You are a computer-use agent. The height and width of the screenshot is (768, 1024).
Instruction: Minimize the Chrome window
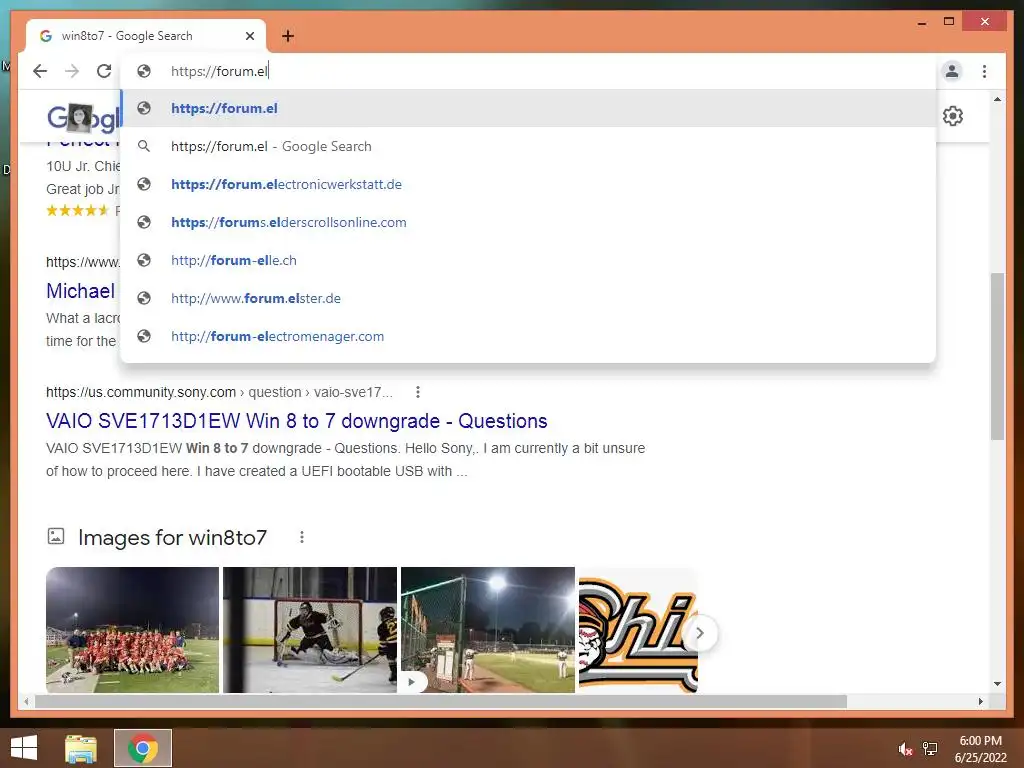[x=922, y=23]
